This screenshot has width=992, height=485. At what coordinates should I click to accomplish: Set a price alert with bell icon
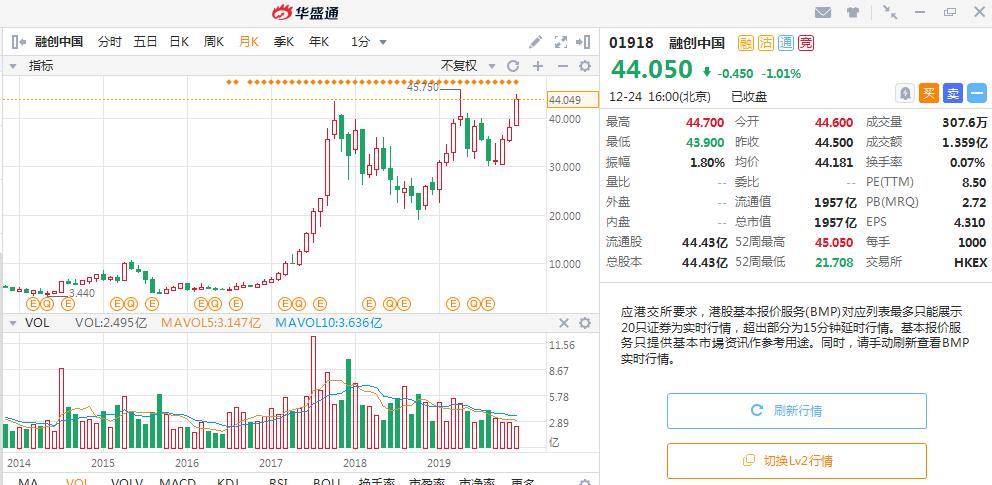coord(905,94)
